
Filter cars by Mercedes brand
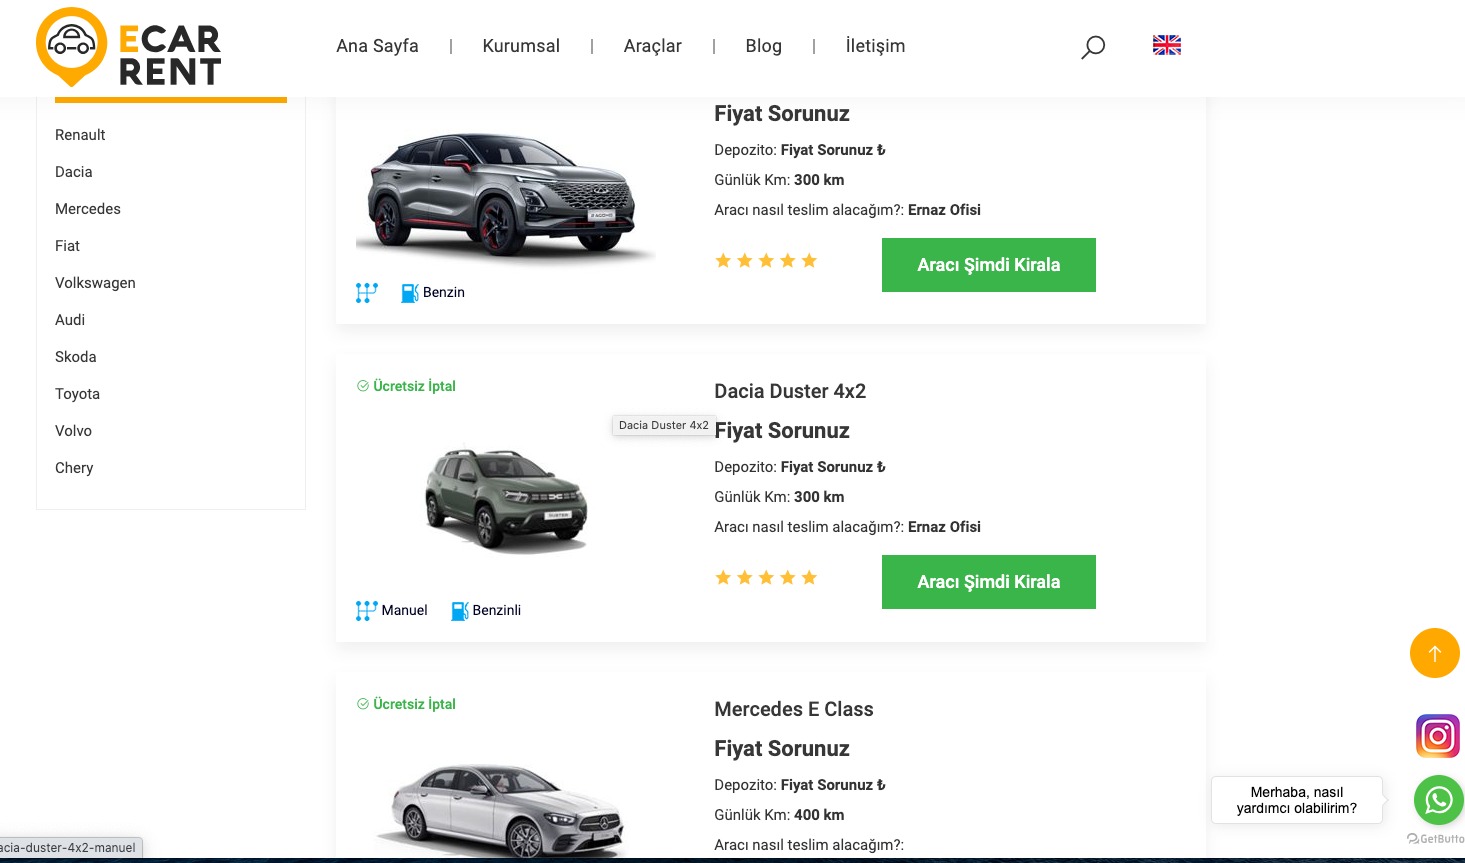88,209
